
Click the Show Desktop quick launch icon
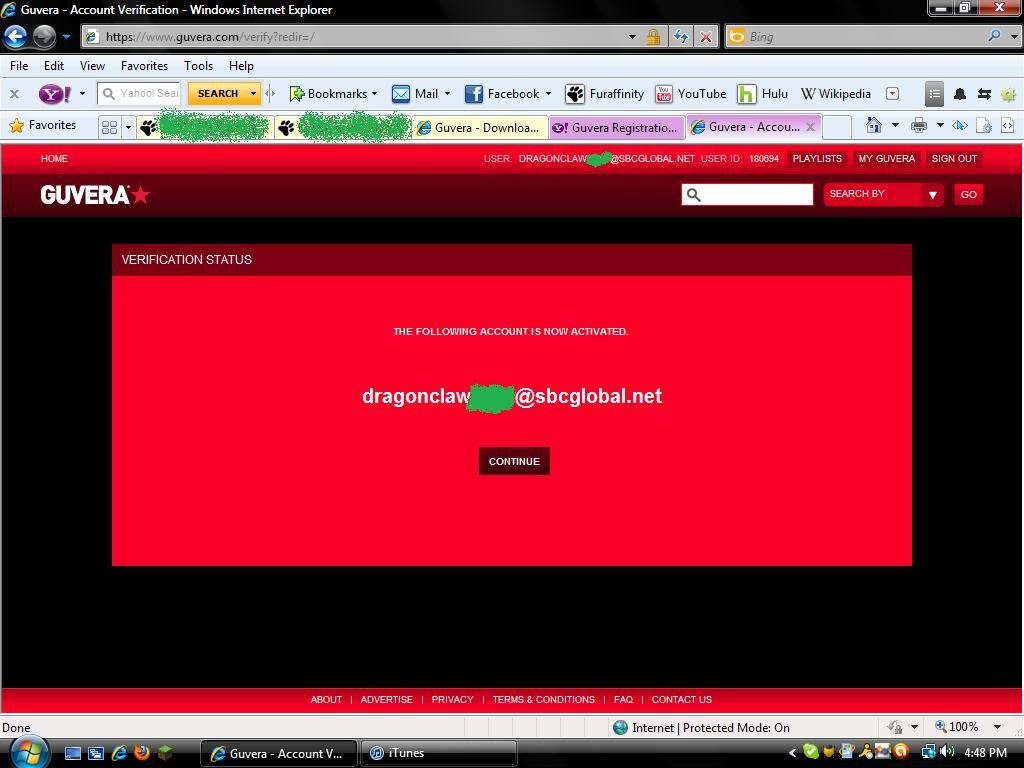(x=72, y=753)
